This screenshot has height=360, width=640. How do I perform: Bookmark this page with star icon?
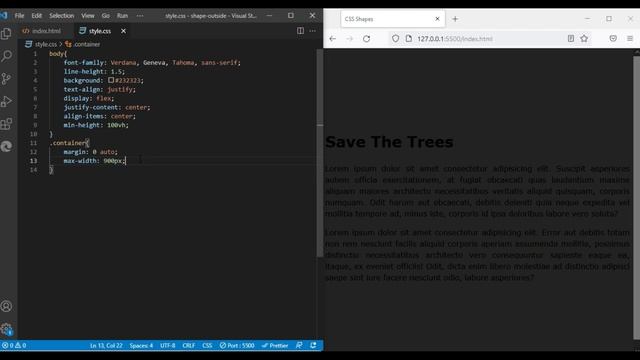[x=584, y=38]
